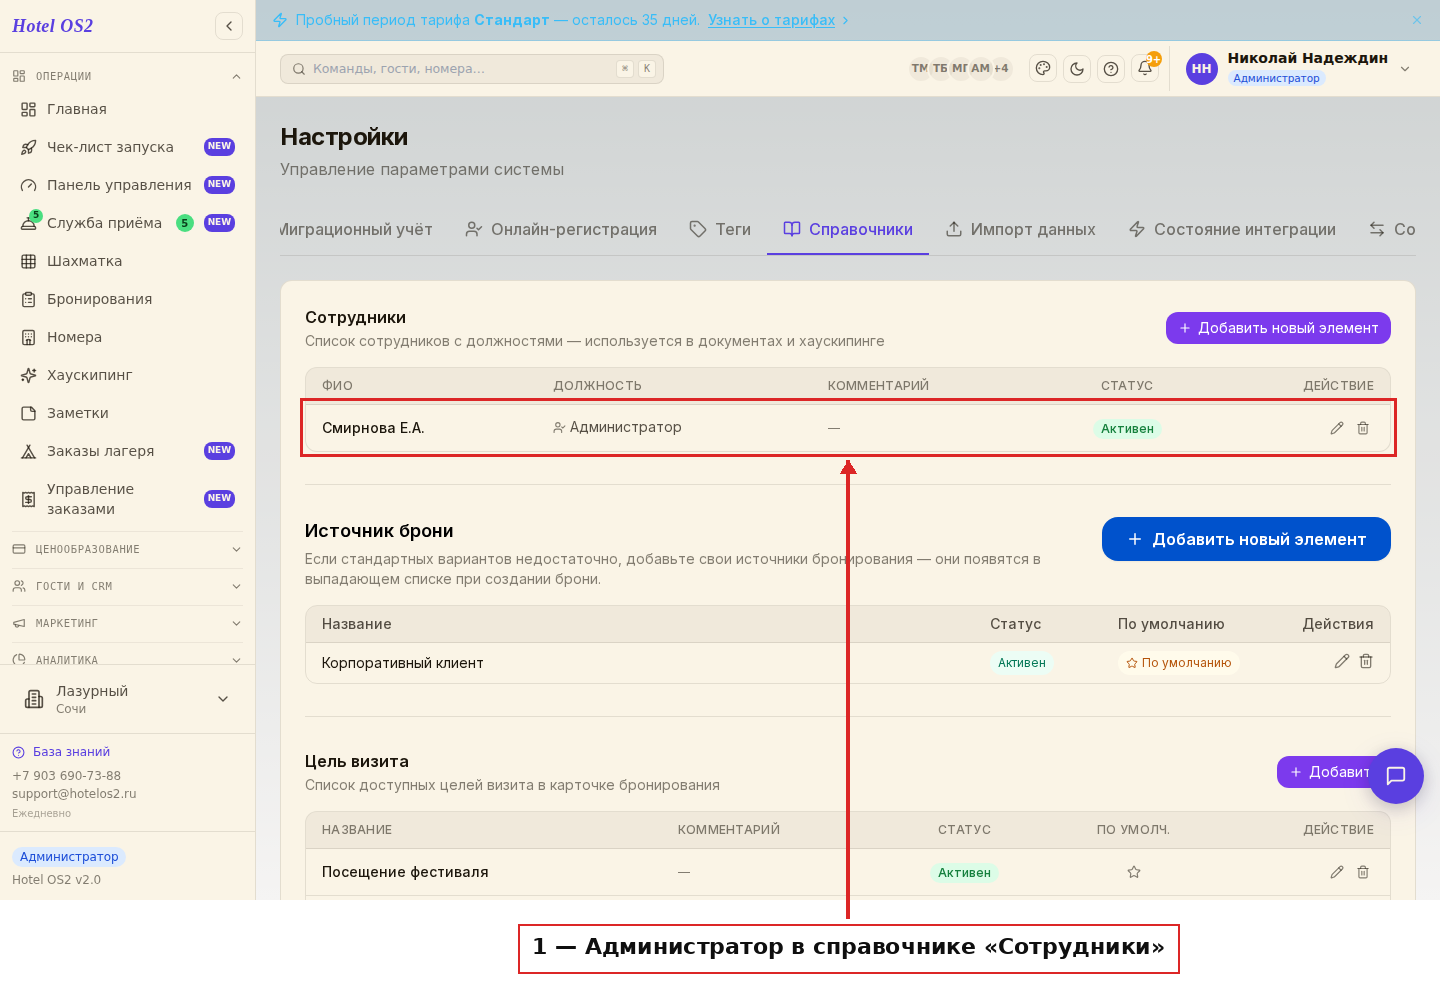Open Николай Надеждин user menu

click(1300, 68)
